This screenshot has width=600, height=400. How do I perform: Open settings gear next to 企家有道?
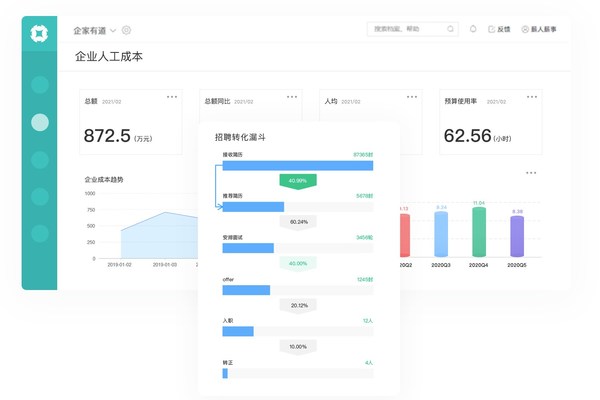126,31
